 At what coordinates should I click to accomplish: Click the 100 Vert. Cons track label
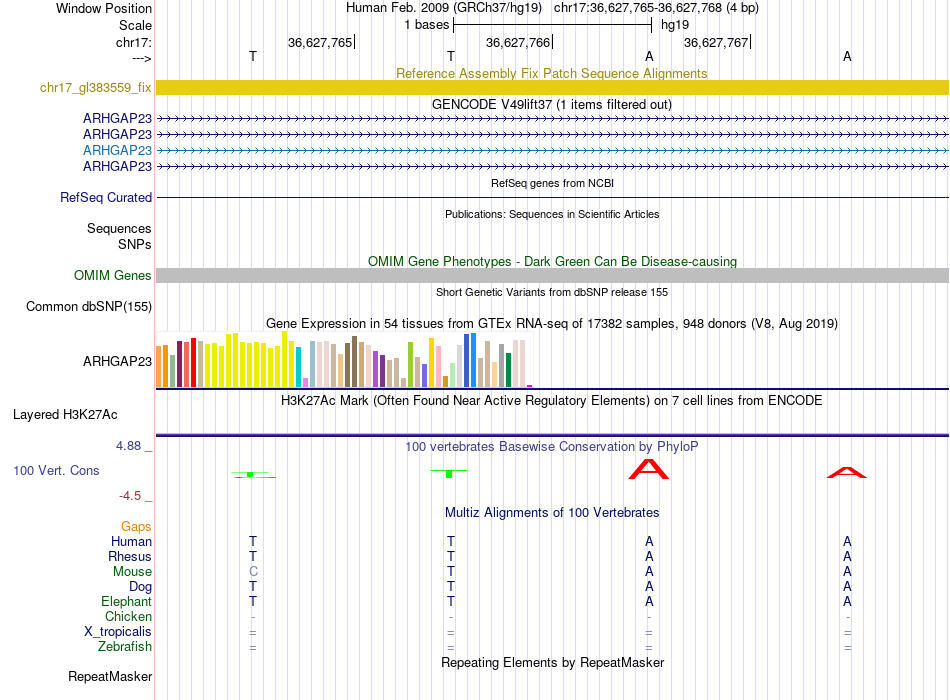click(x=56, y=470)
